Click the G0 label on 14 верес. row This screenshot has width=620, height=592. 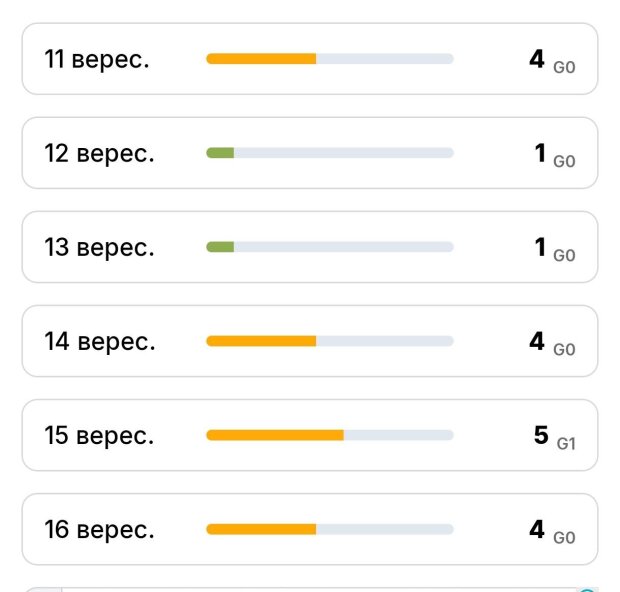pos(564,350)
